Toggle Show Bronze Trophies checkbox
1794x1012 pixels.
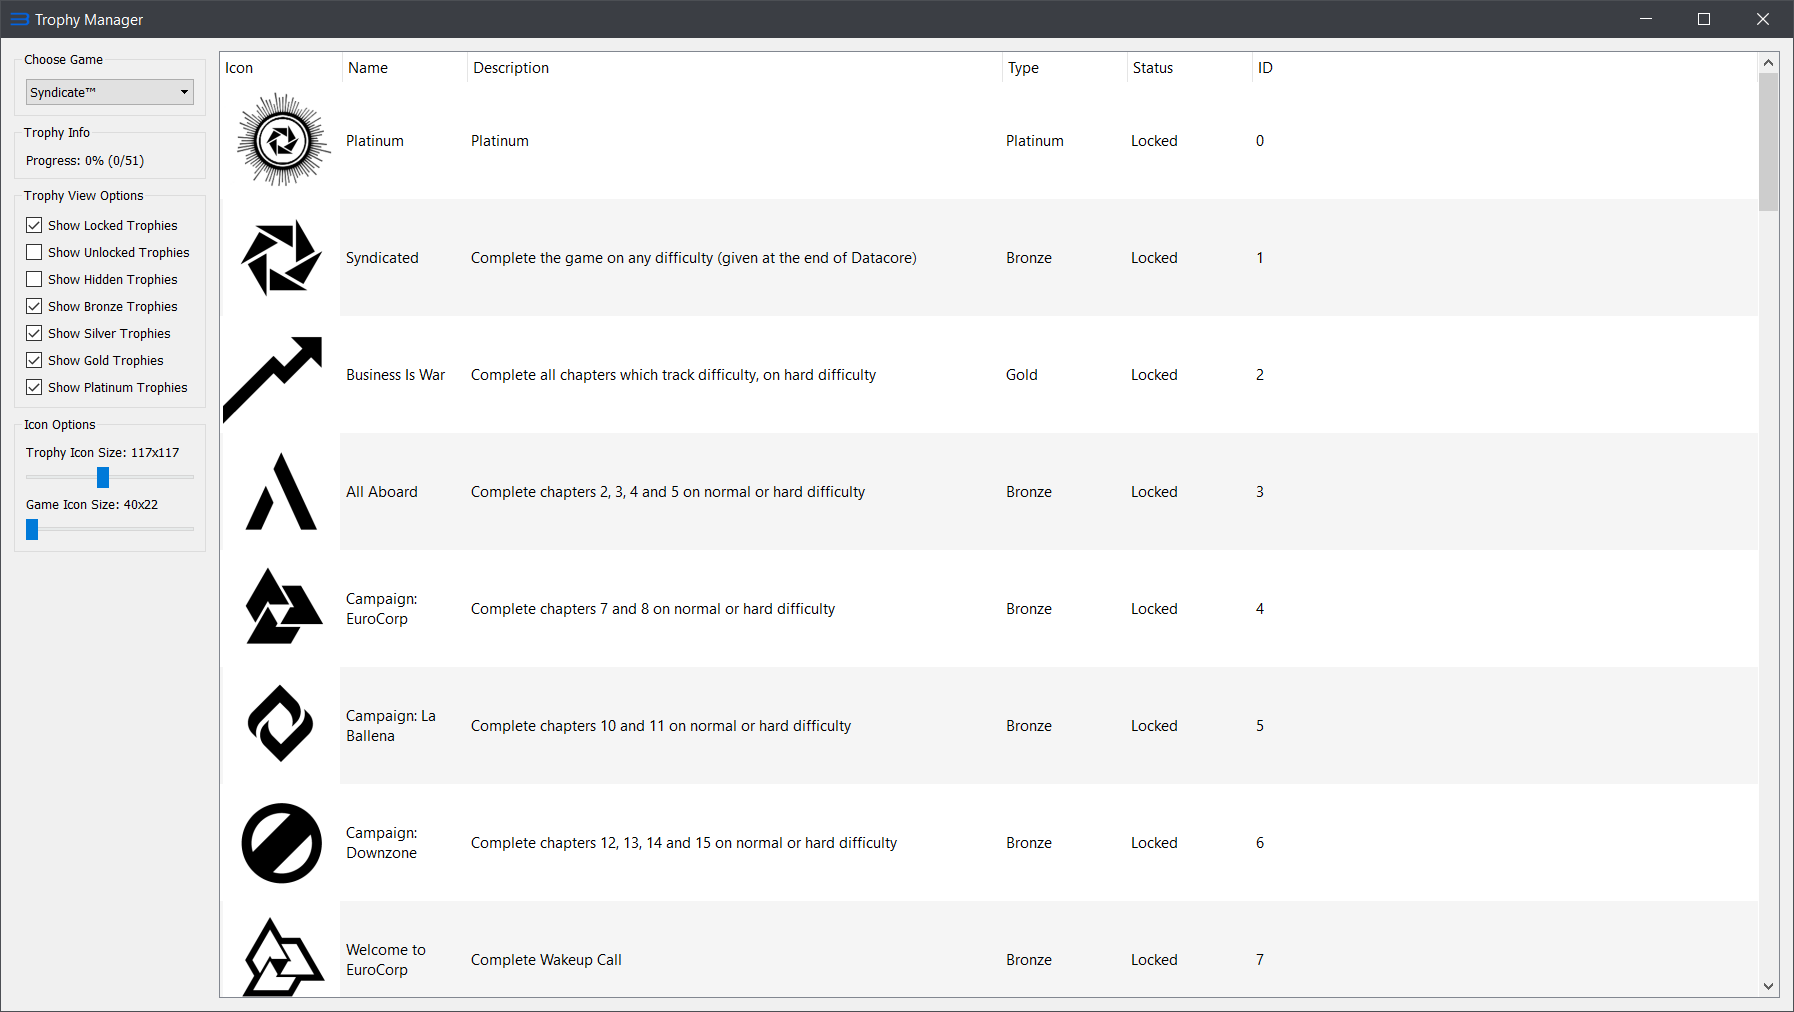tap(34, 306)
